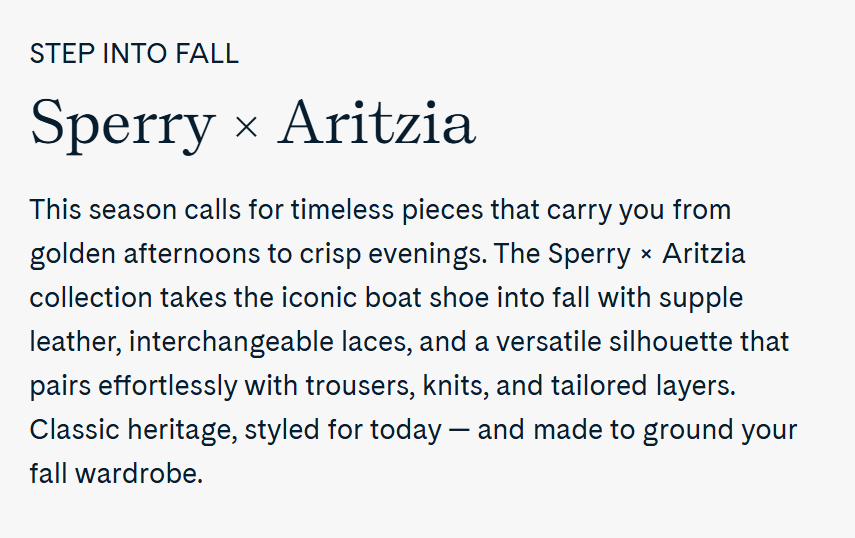Click the phrase "versatile silhouette"
This screenshot has width=855, height=538.
[617, 343]
